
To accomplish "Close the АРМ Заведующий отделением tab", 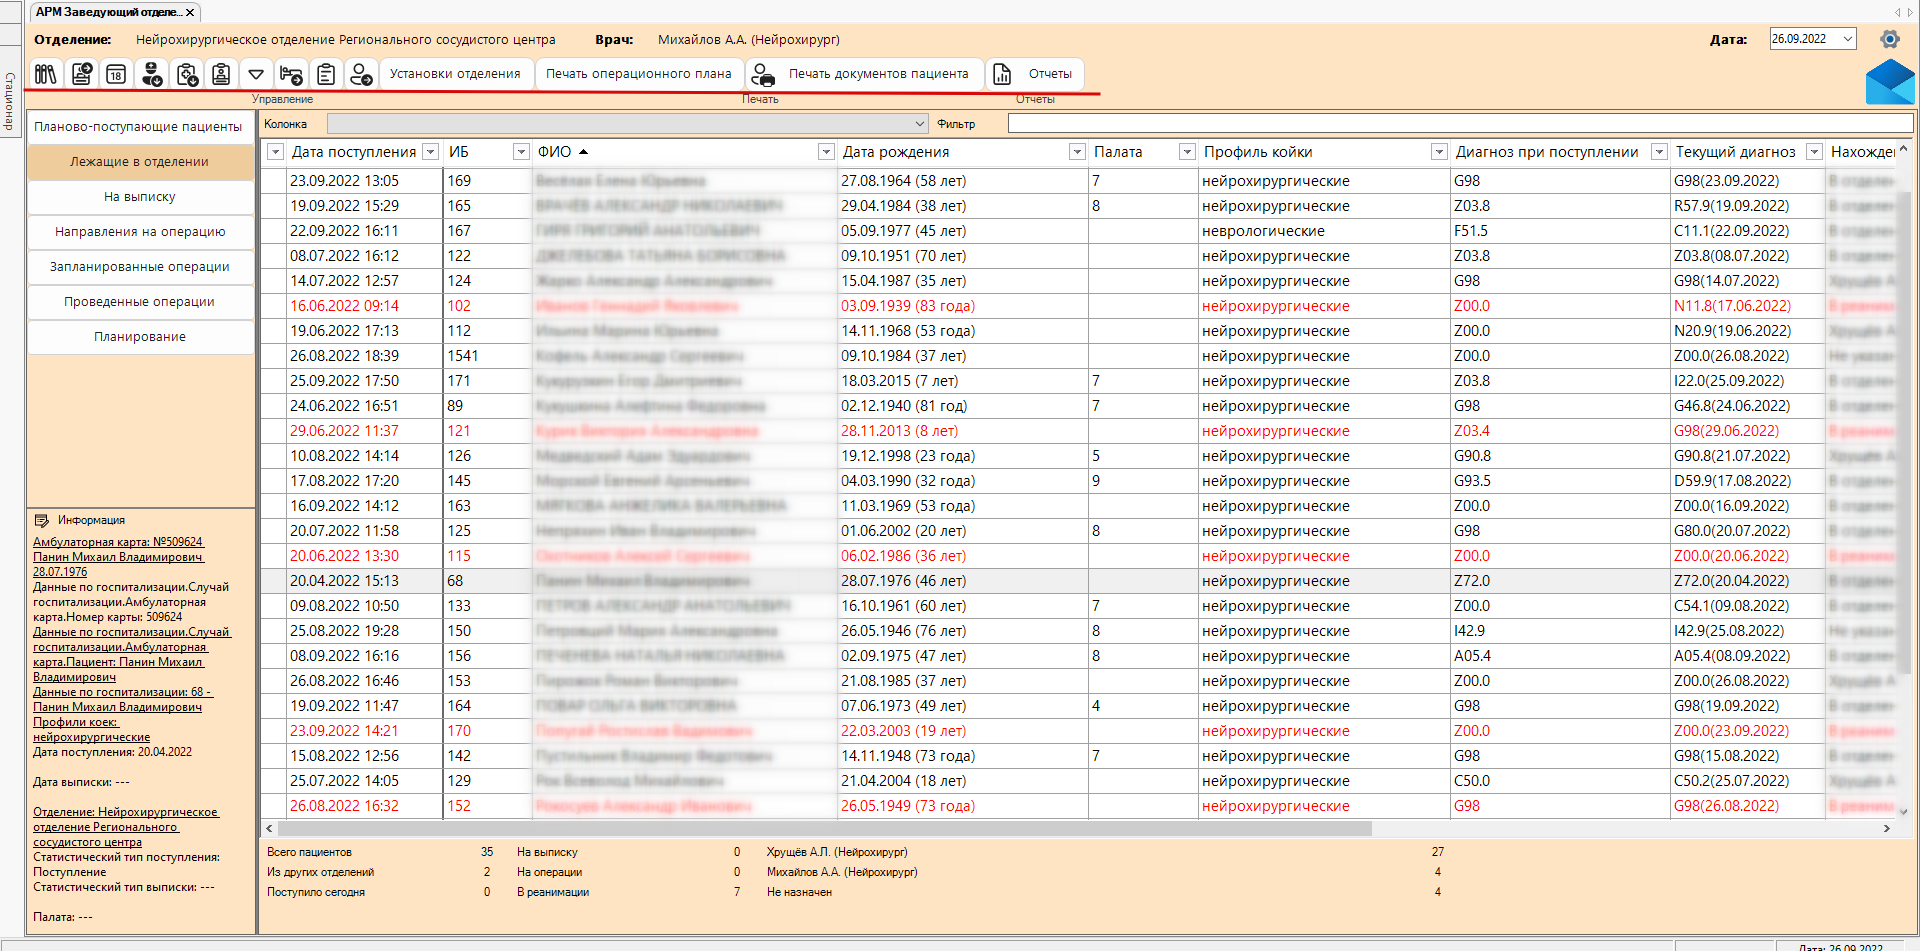I will click(190, 12).
